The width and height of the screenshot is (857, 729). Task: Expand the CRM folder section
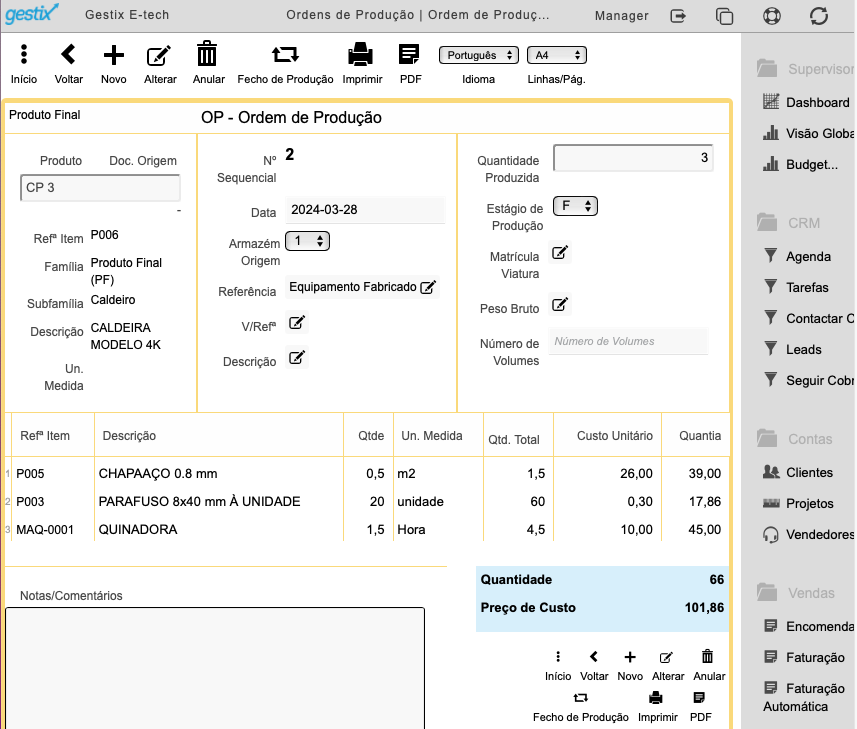pos(789,223)
